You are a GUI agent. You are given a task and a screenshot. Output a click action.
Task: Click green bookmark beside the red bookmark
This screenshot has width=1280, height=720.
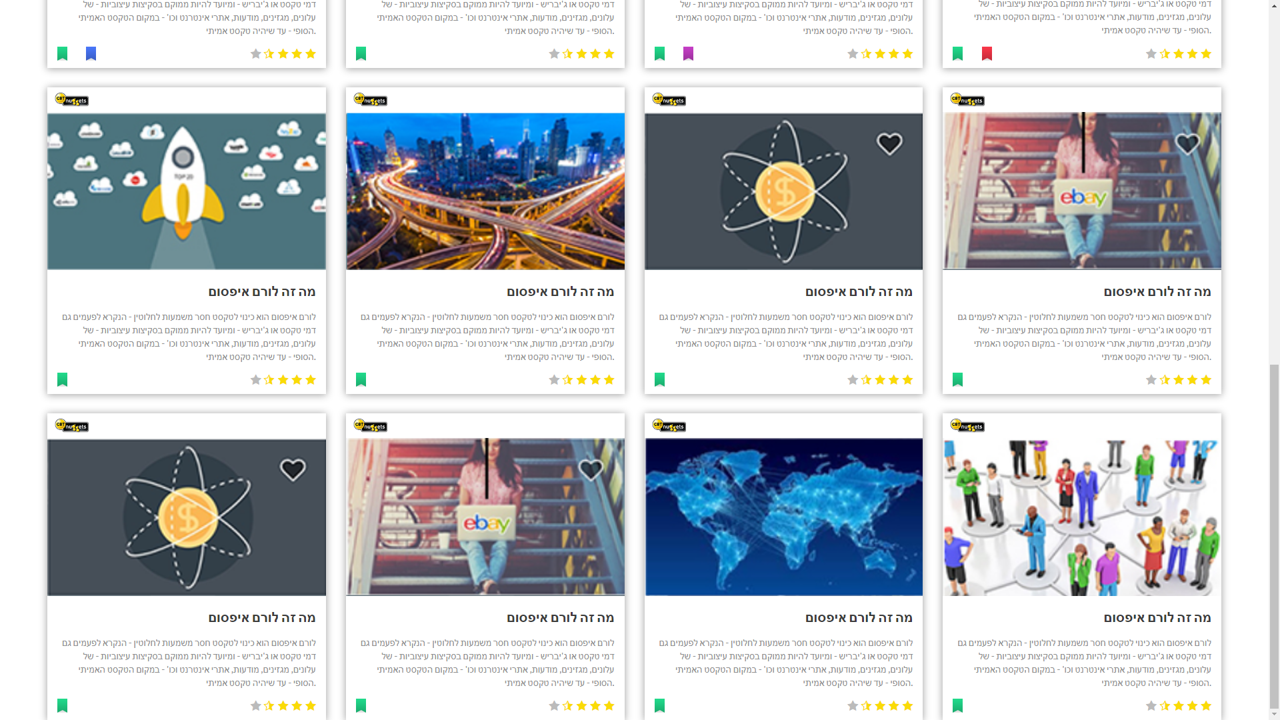[957, 54]
